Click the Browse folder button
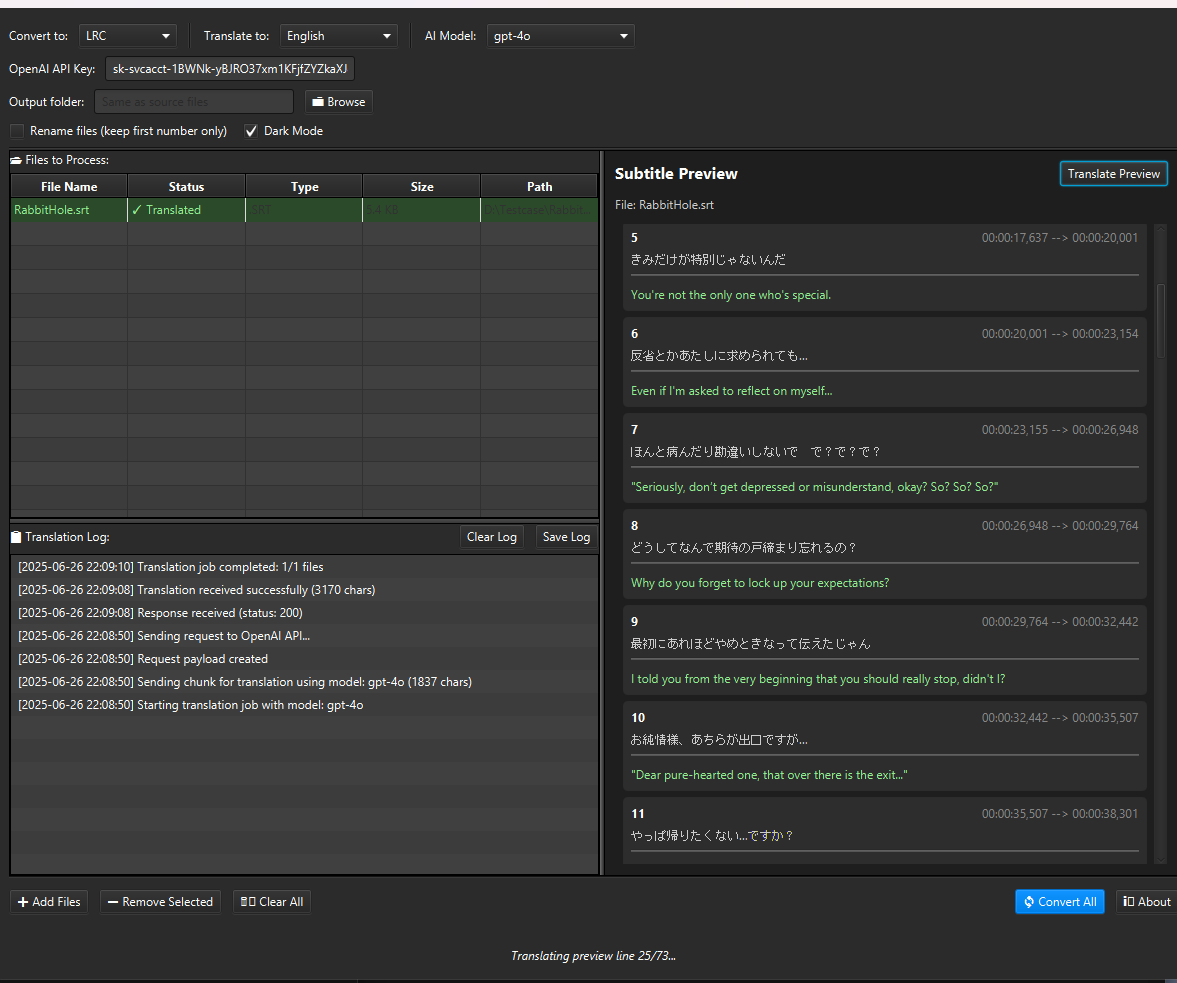Screen dimensions: 1177x983 tap(339, 101)
